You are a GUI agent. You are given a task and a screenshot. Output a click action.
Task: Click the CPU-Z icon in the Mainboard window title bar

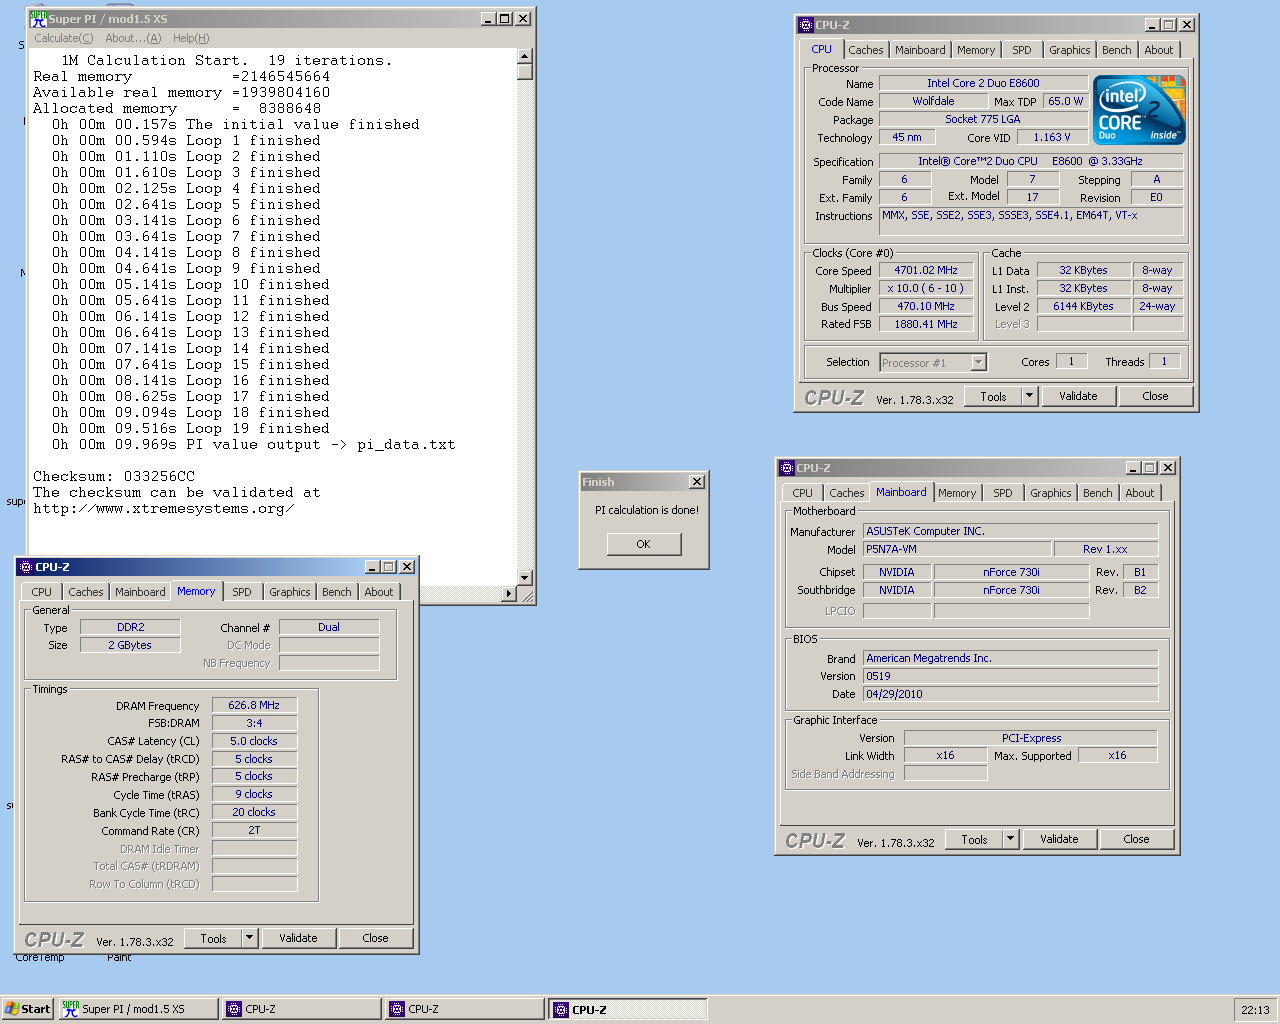(x=787, y=468)
